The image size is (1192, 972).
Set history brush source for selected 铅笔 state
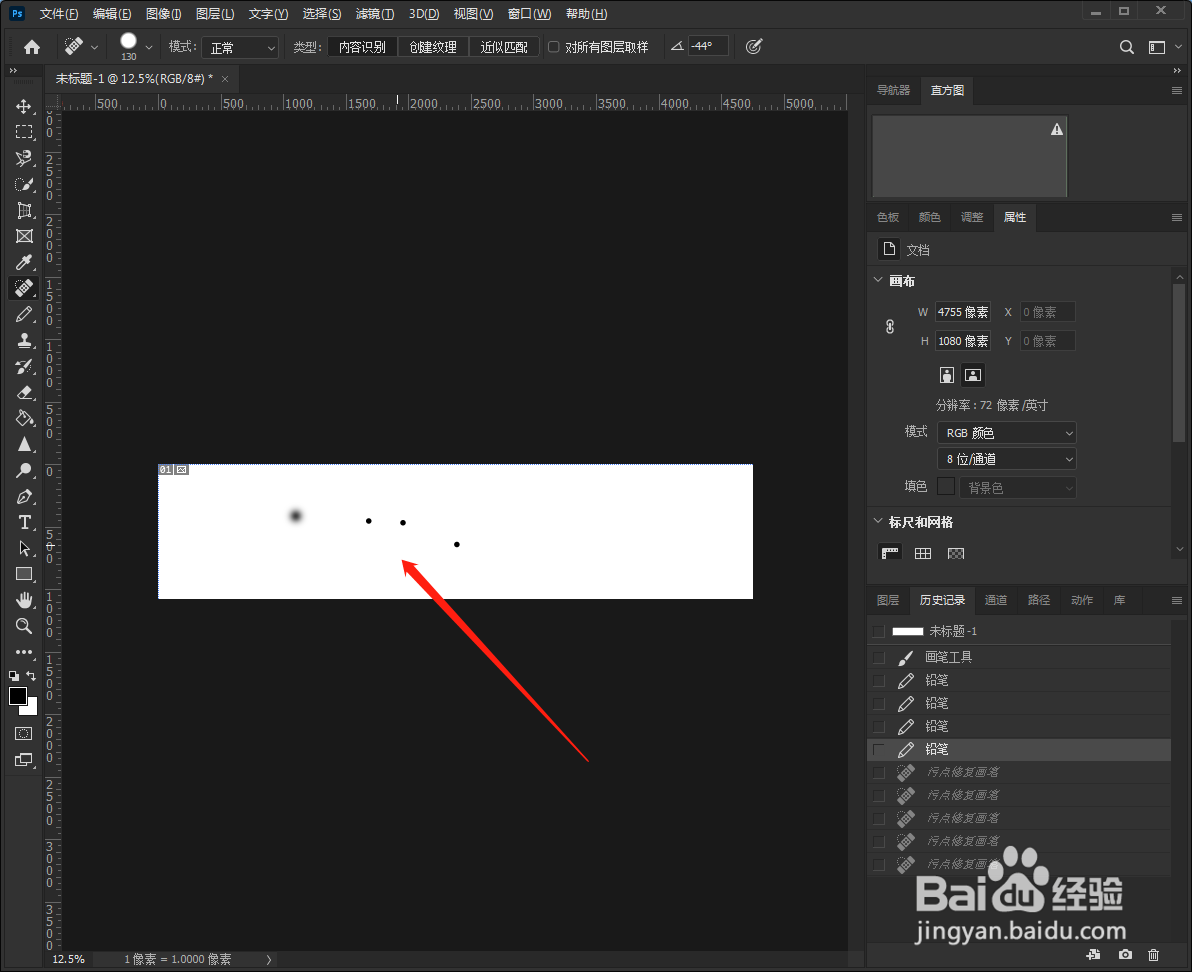pyautogui.click(x=879, y=749)
